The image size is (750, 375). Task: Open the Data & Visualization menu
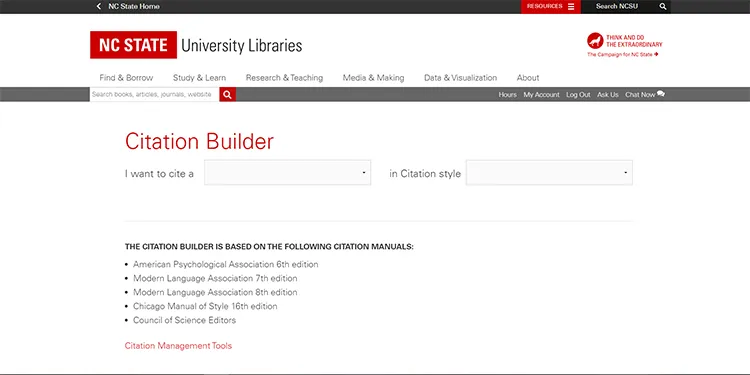(x=461, y=77)
